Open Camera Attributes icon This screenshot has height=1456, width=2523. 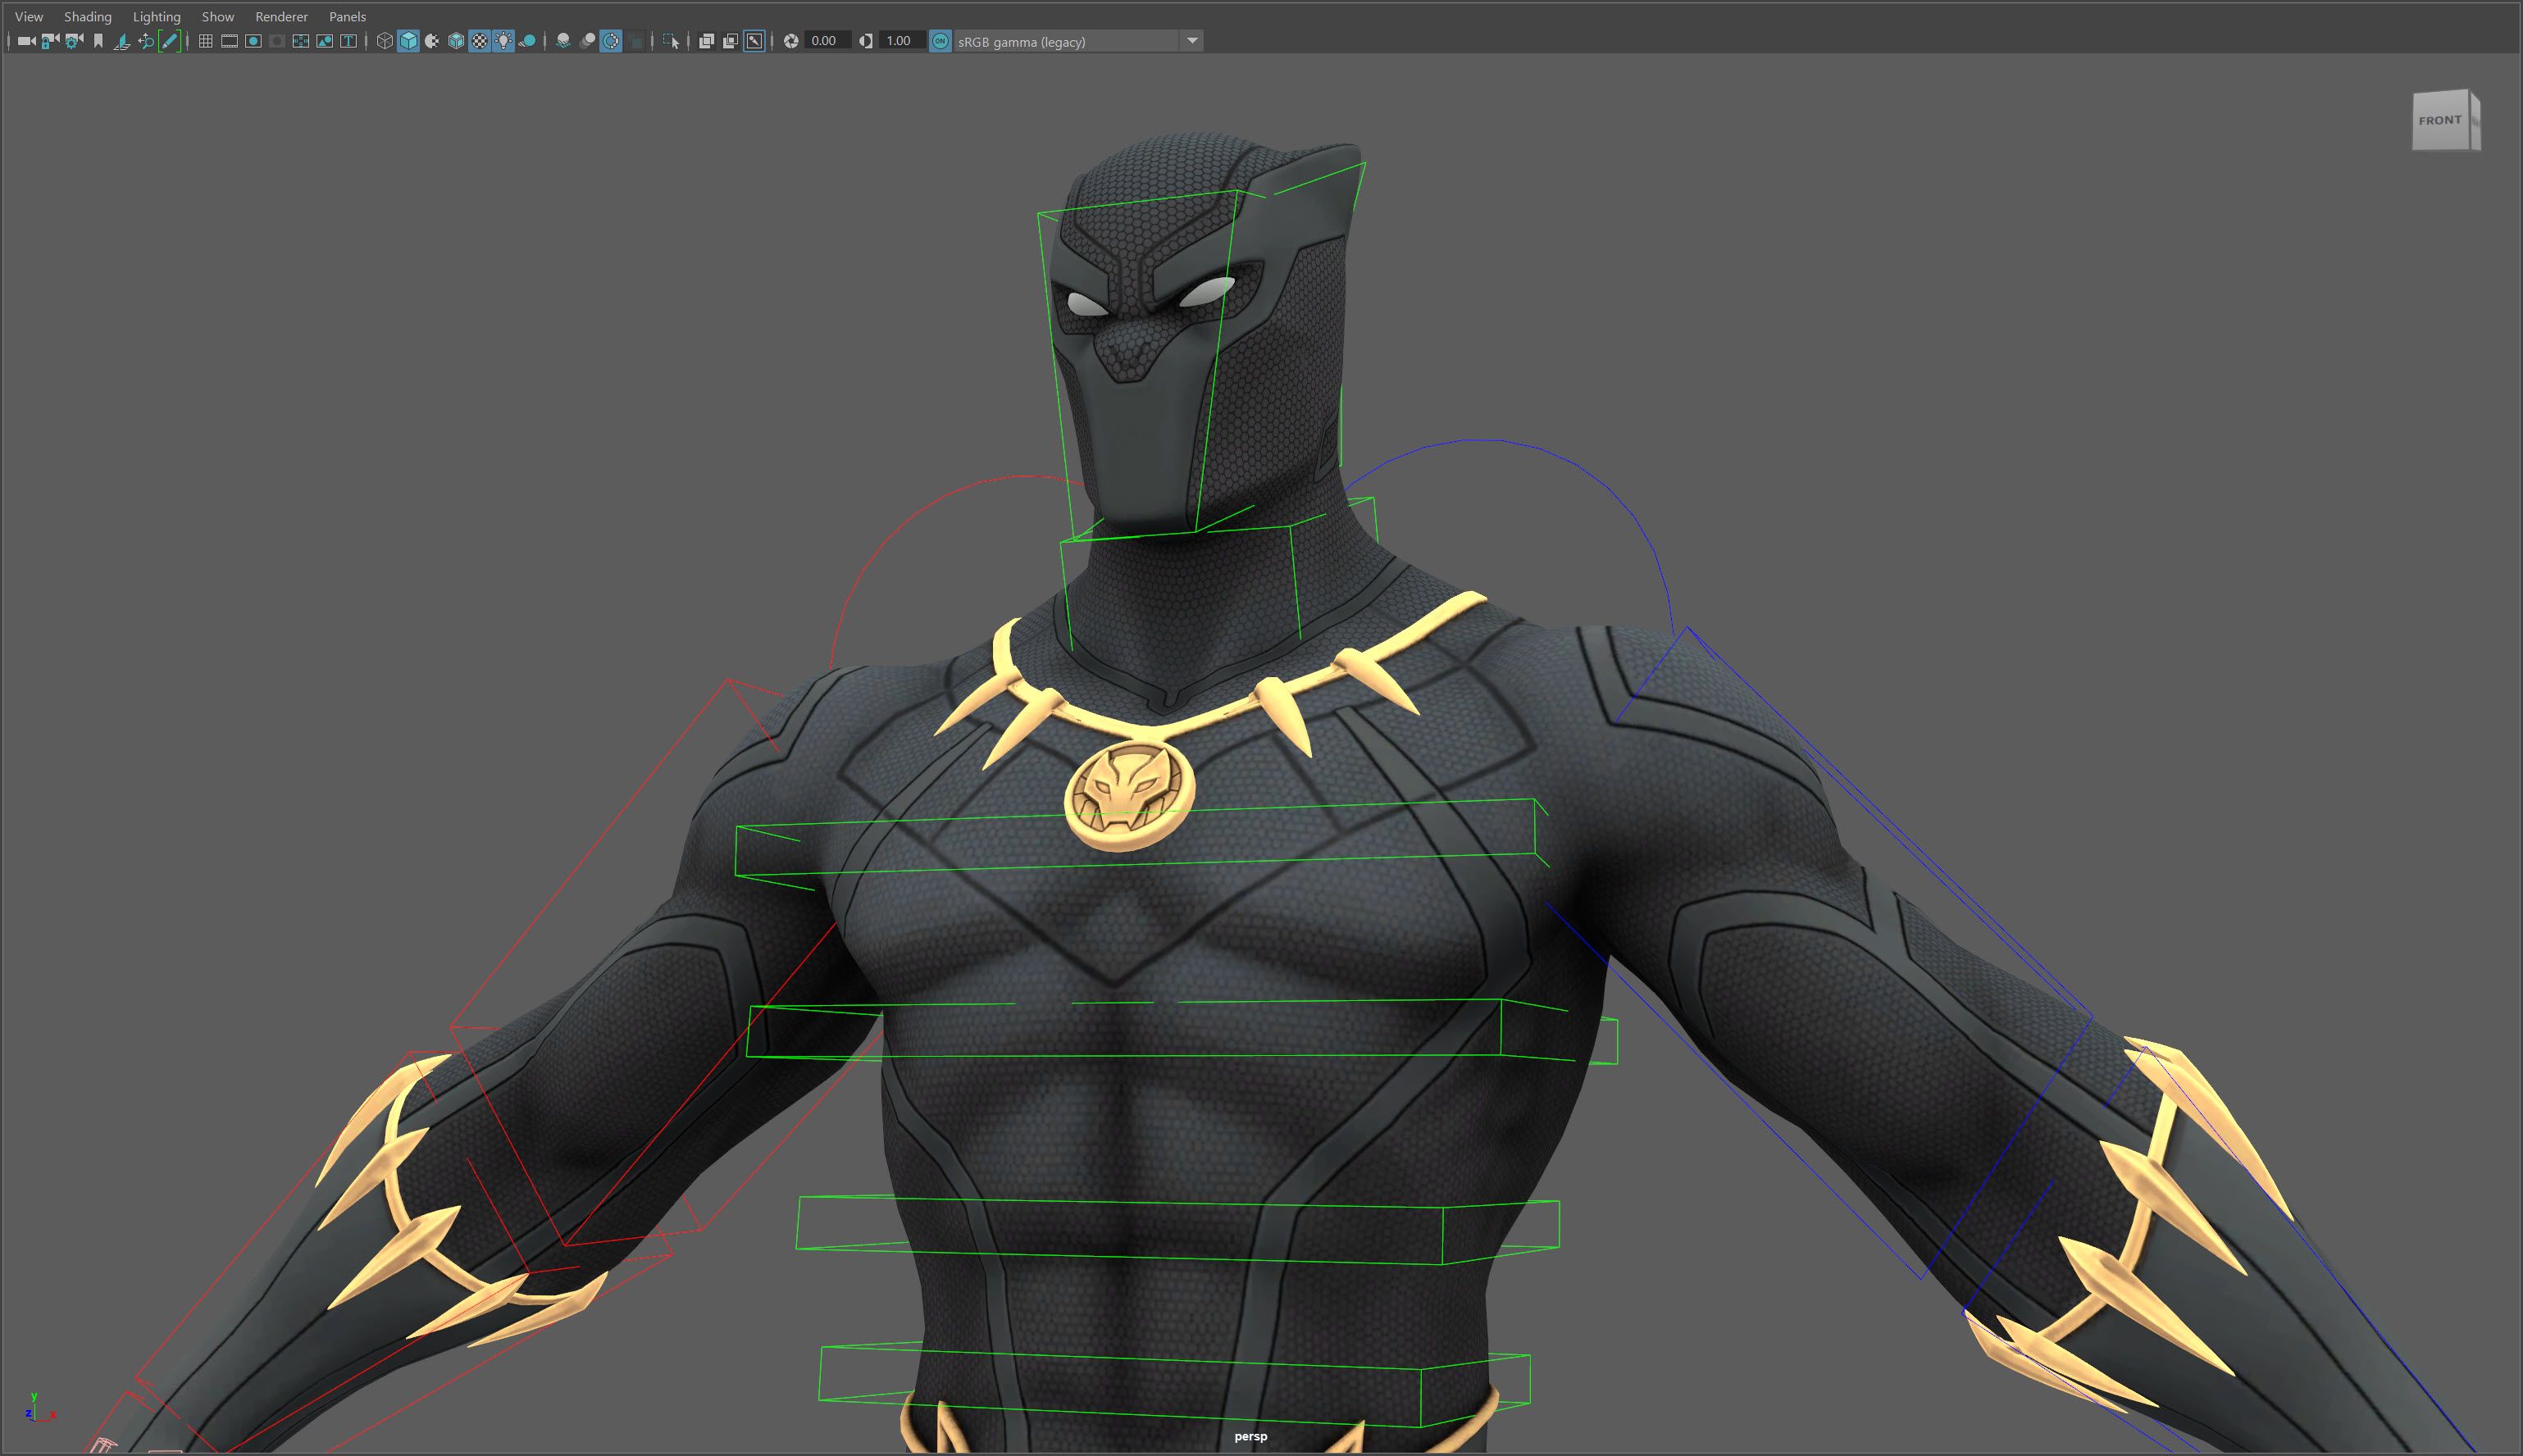[74, 41]
